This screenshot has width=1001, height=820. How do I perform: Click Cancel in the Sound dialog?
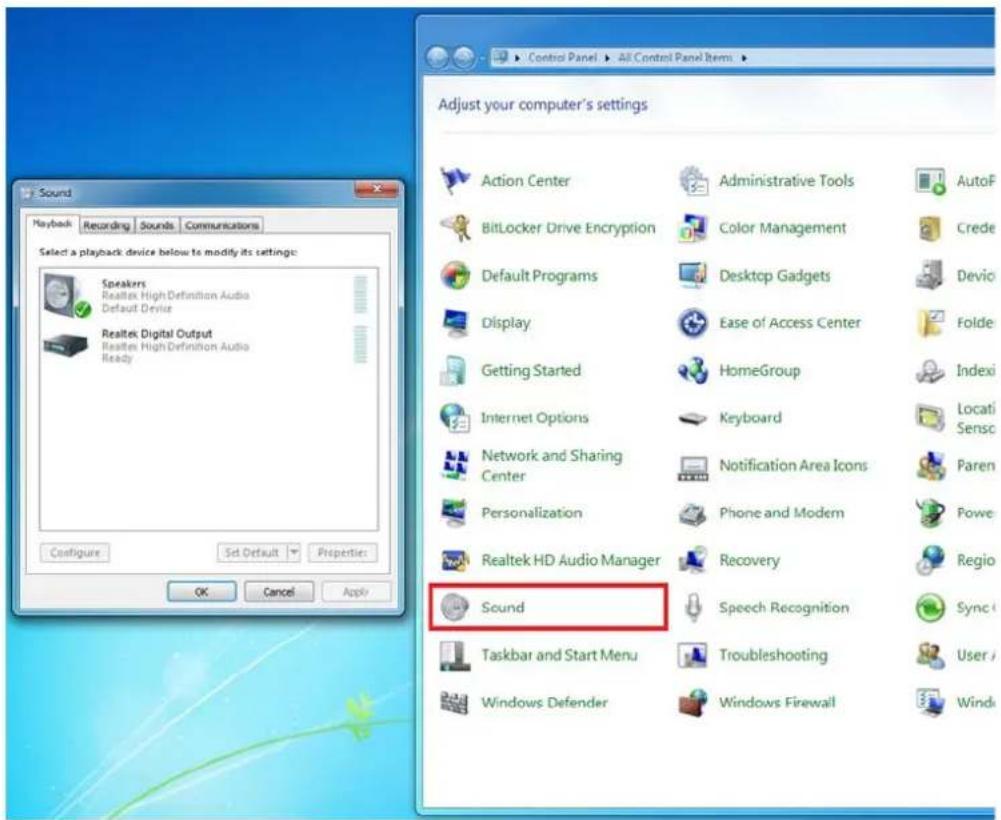tap(279, 592)
